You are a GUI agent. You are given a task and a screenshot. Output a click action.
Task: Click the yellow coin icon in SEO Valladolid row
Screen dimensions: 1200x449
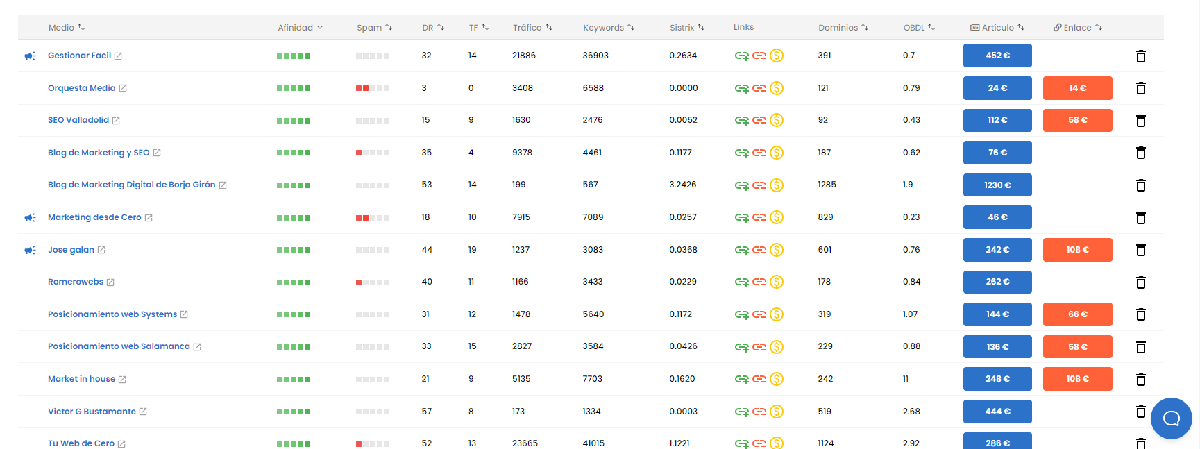(776, 121)
